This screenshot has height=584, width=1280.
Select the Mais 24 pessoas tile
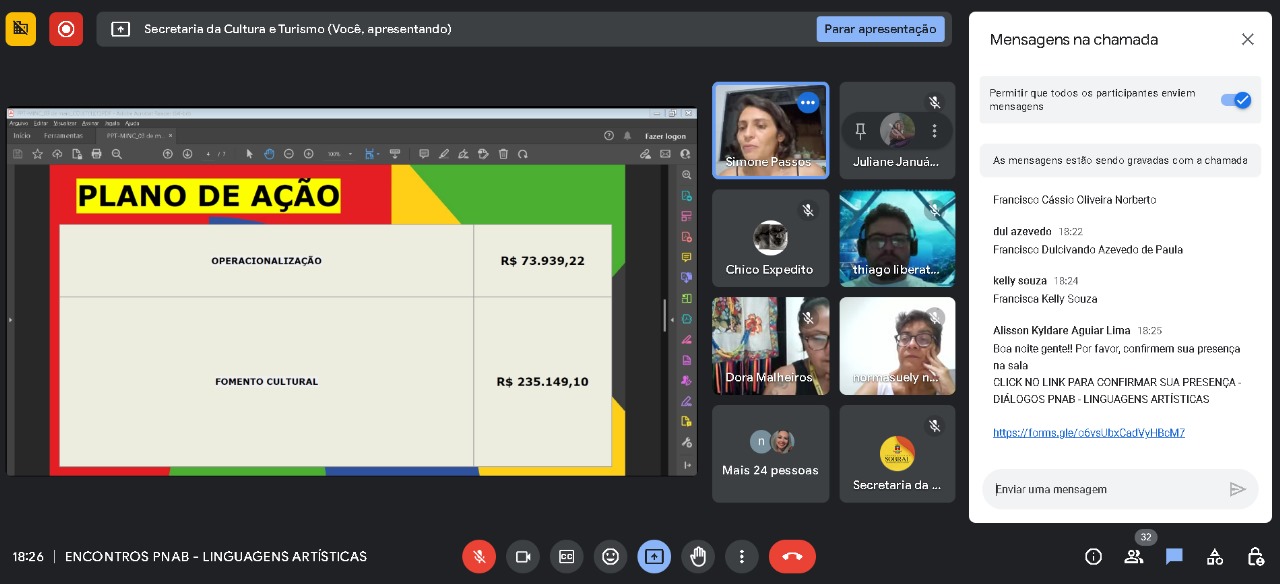tap(770, 454)
